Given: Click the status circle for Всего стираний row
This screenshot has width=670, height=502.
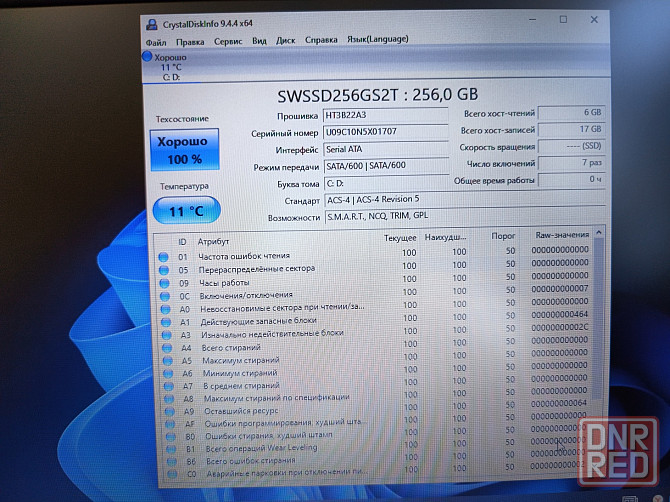Looking at the screenshot, I should point(164,347).
